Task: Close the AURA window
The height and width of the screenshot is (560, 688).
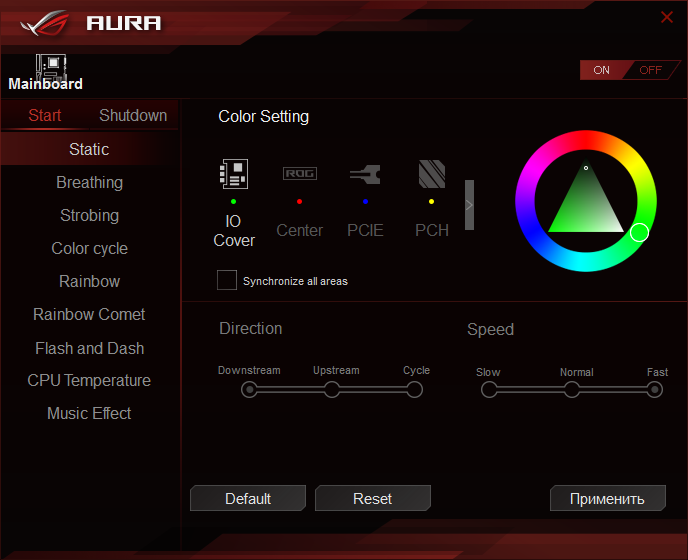Action: [667, 17]
